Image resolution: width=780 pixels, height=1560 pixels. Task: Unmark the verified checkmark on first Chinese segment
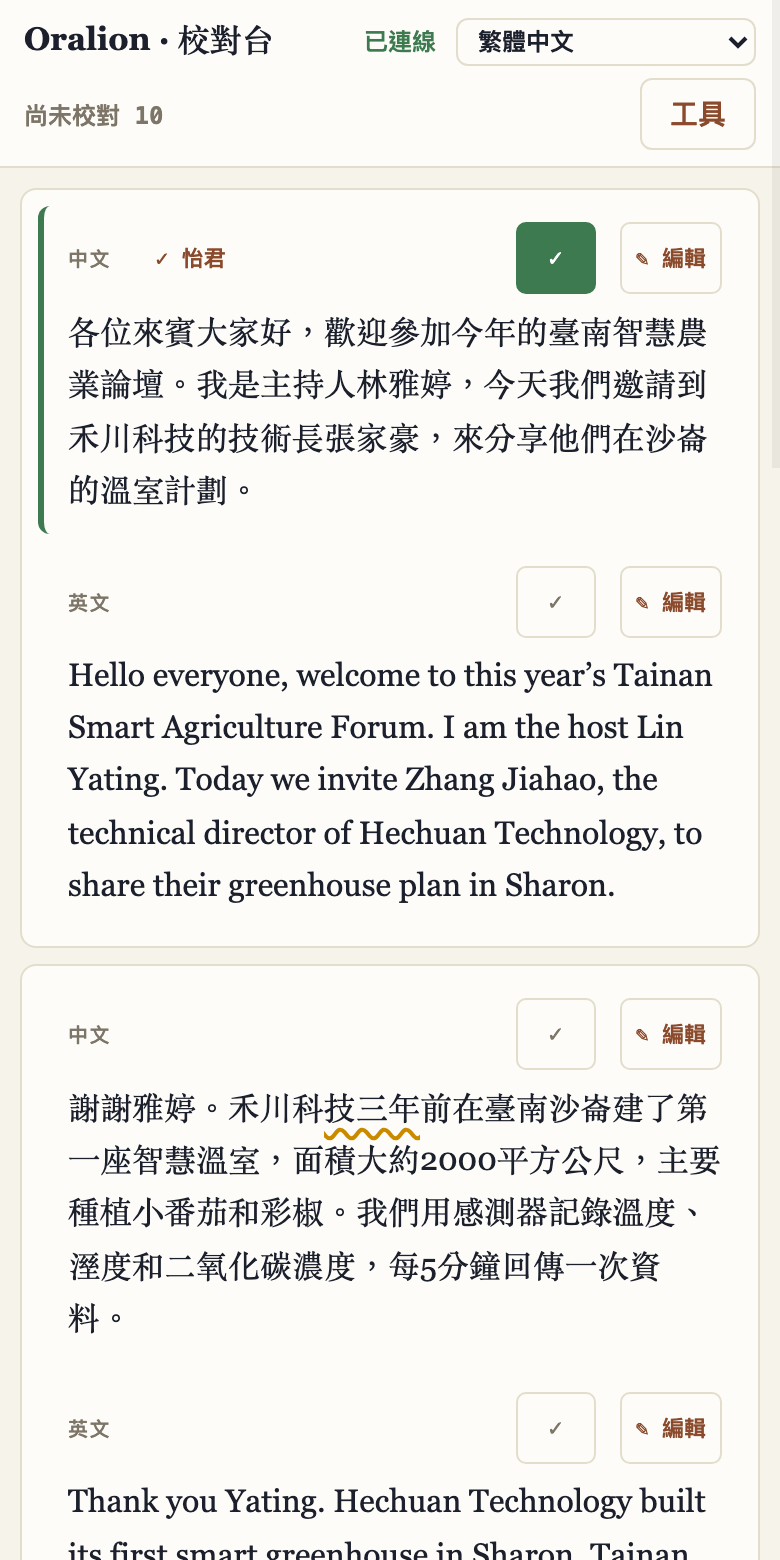(556, 258)
